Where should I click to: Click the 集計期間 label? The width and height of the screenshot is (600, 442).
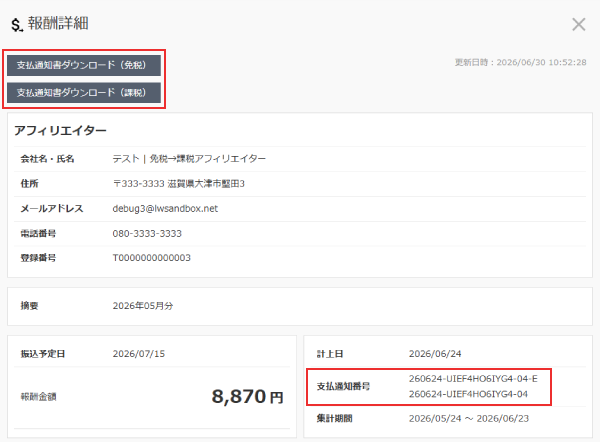[x=334, y=419]
